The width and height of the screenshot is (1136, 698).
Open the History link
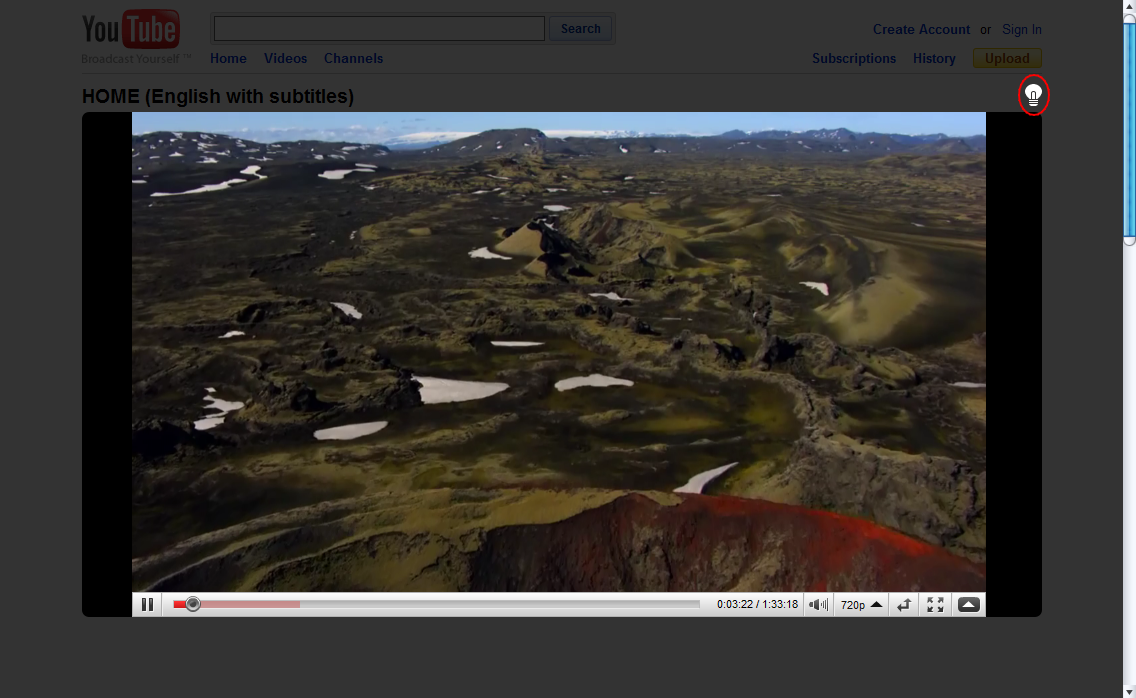coord(934,59)
